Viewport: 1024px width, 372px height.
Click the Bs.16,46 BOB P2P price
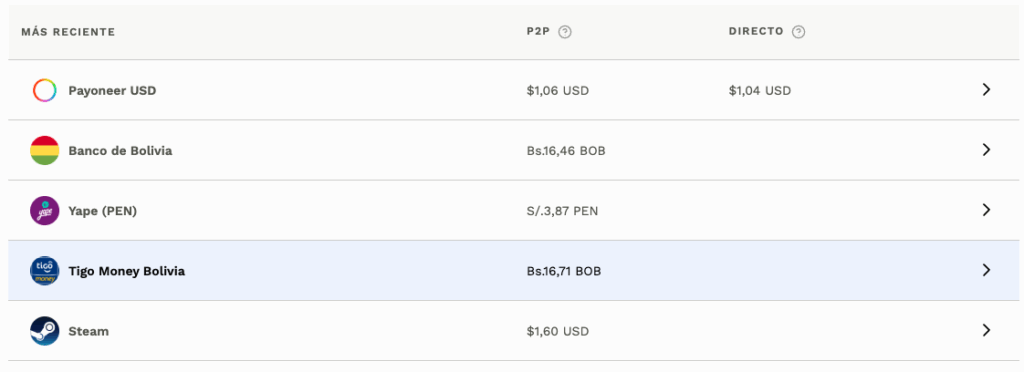[x=566, y=151]
